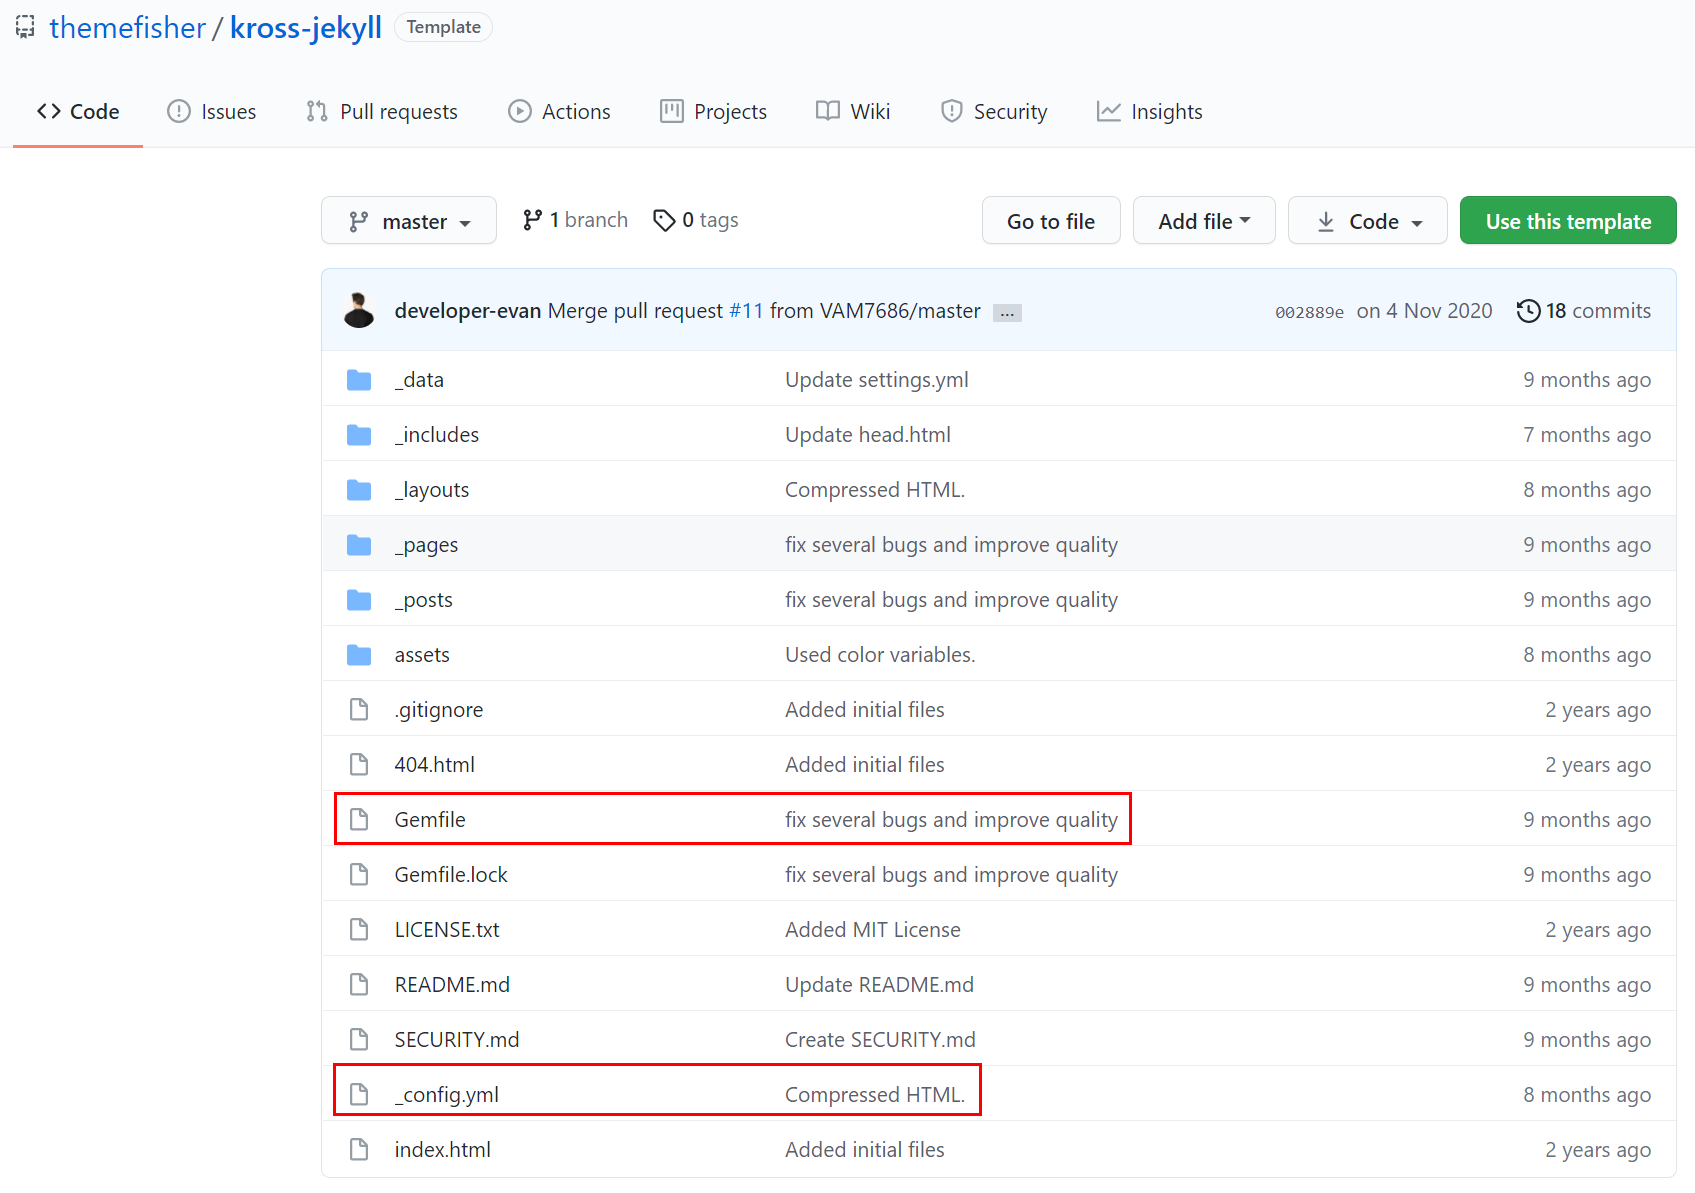The height and width of the screenshot is (1193, 1695).
Task: Open the _pages folder
Action: (427, 545)
